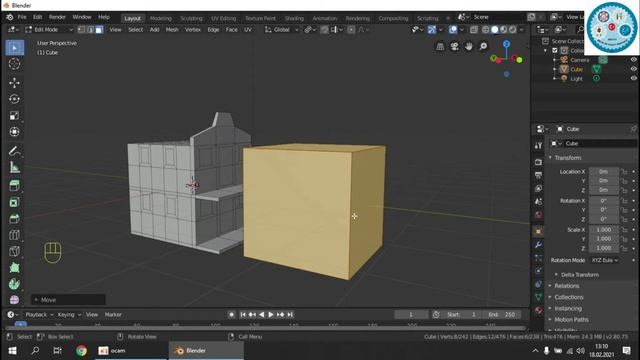Click the Marker menu in timeline

113,314
